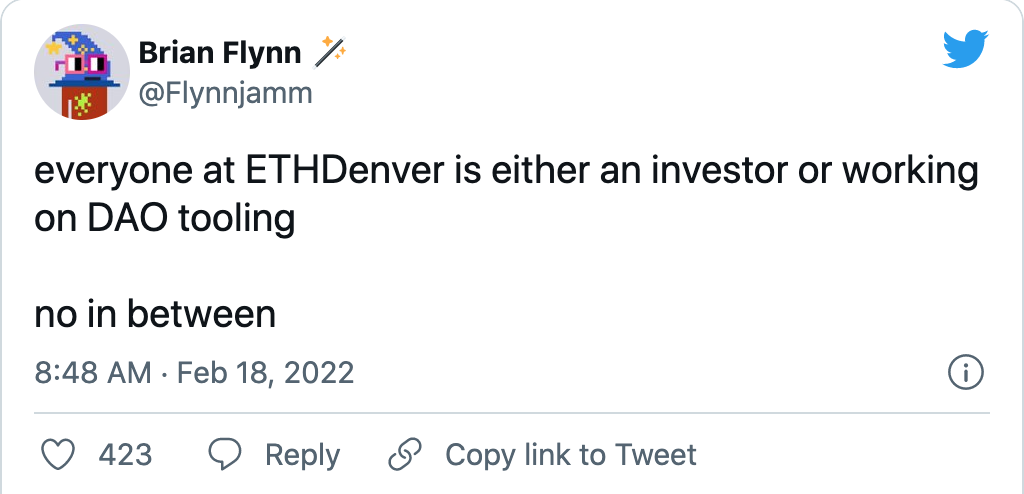Viewport: 1024px width, 494px height.
Task: Click the reply speech bubble icon
Action: (x=223, y=455)
